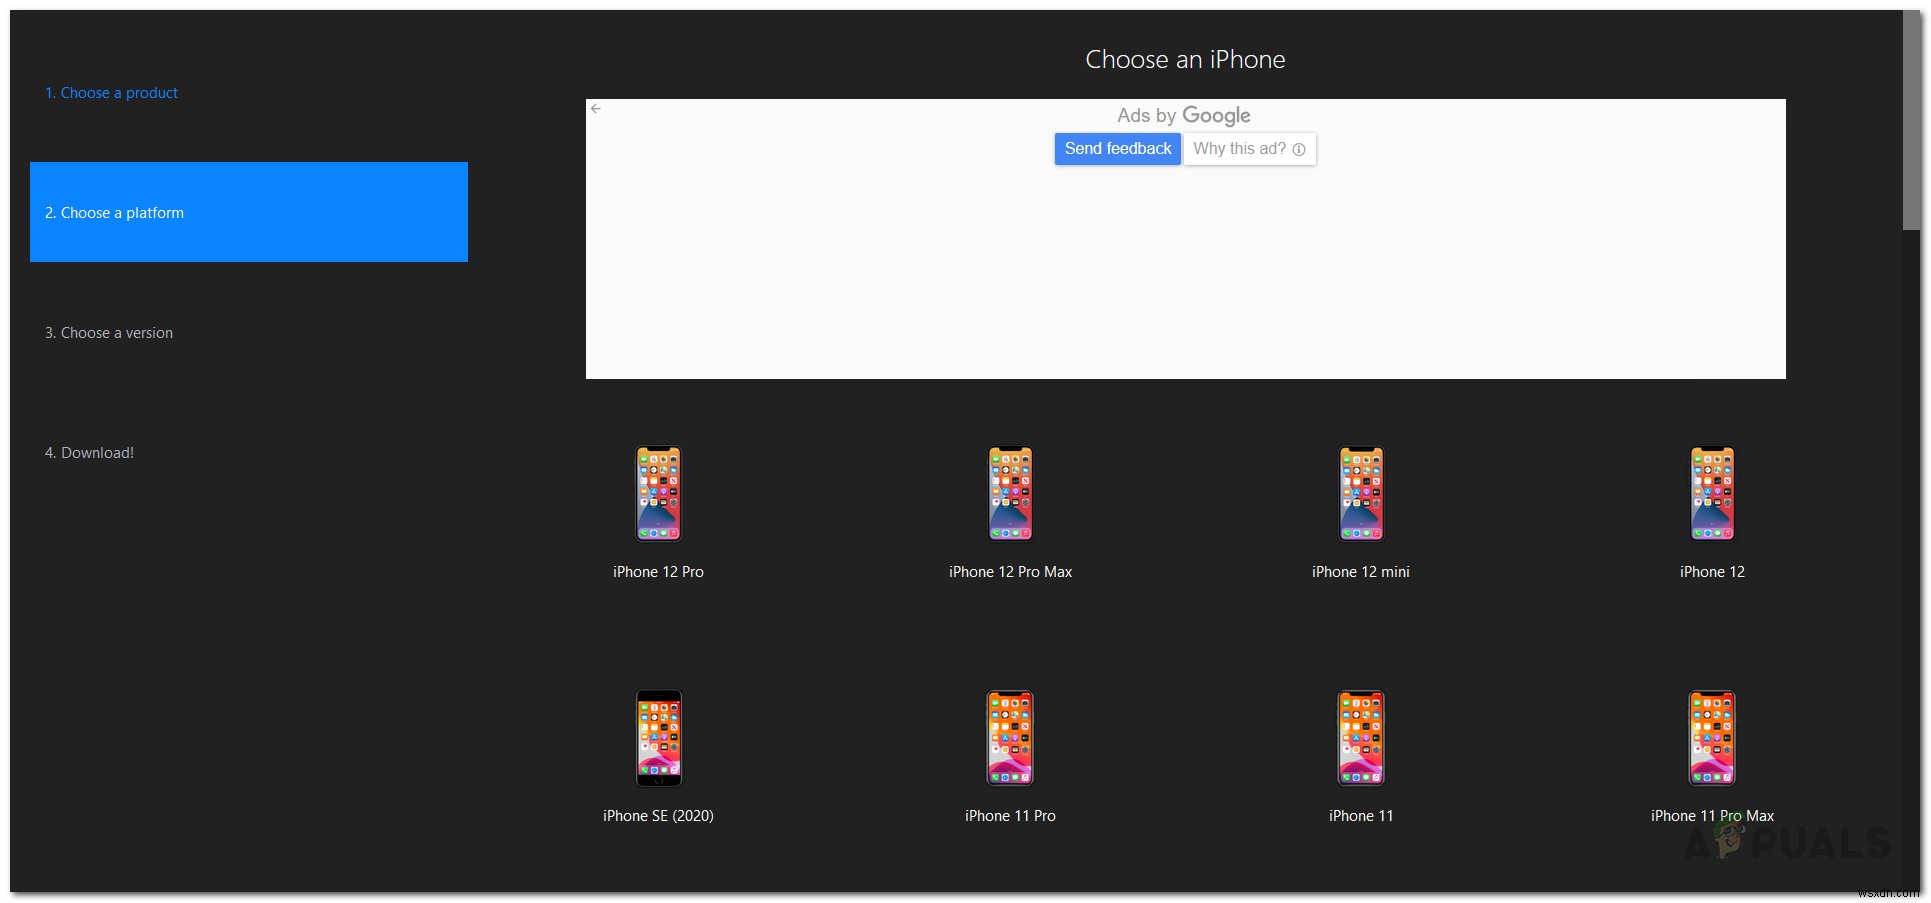Select the iPhone 11 Pro device image
The width and height of the screenshot is (1931, 903).
pyautogui.click(x=1010, y=737)
